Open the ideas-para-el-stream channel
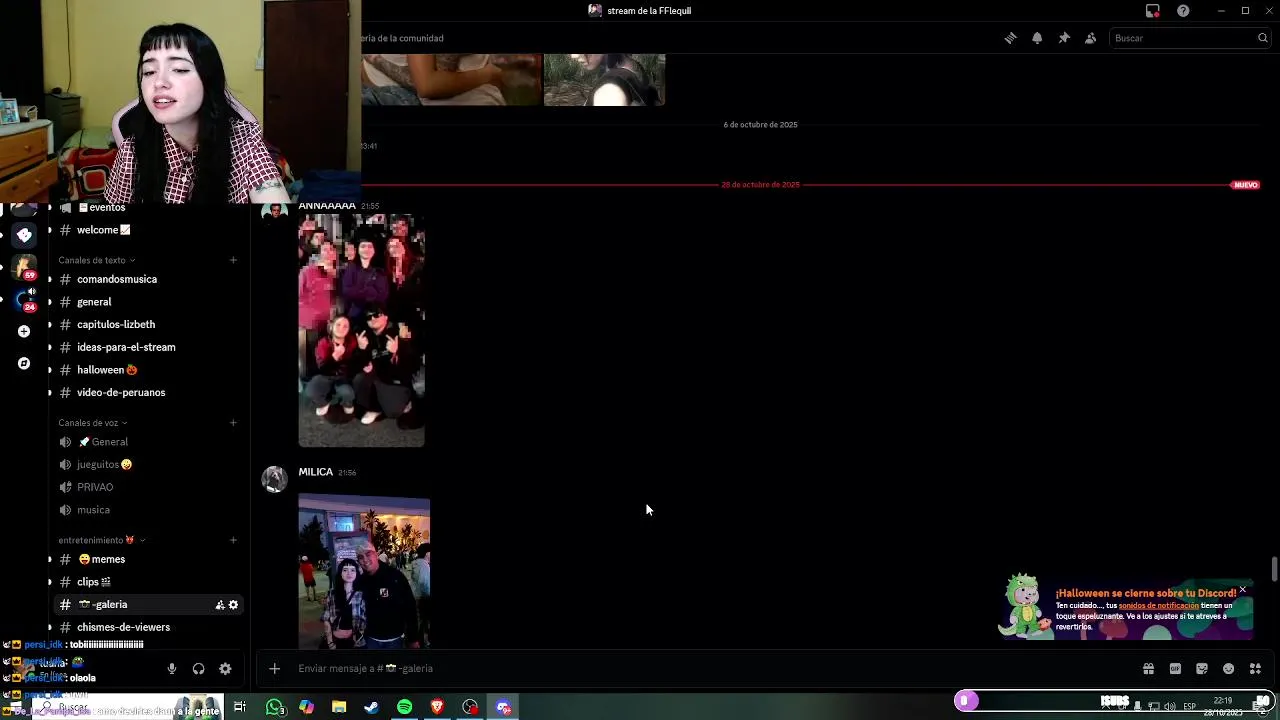 coord(147,347)
